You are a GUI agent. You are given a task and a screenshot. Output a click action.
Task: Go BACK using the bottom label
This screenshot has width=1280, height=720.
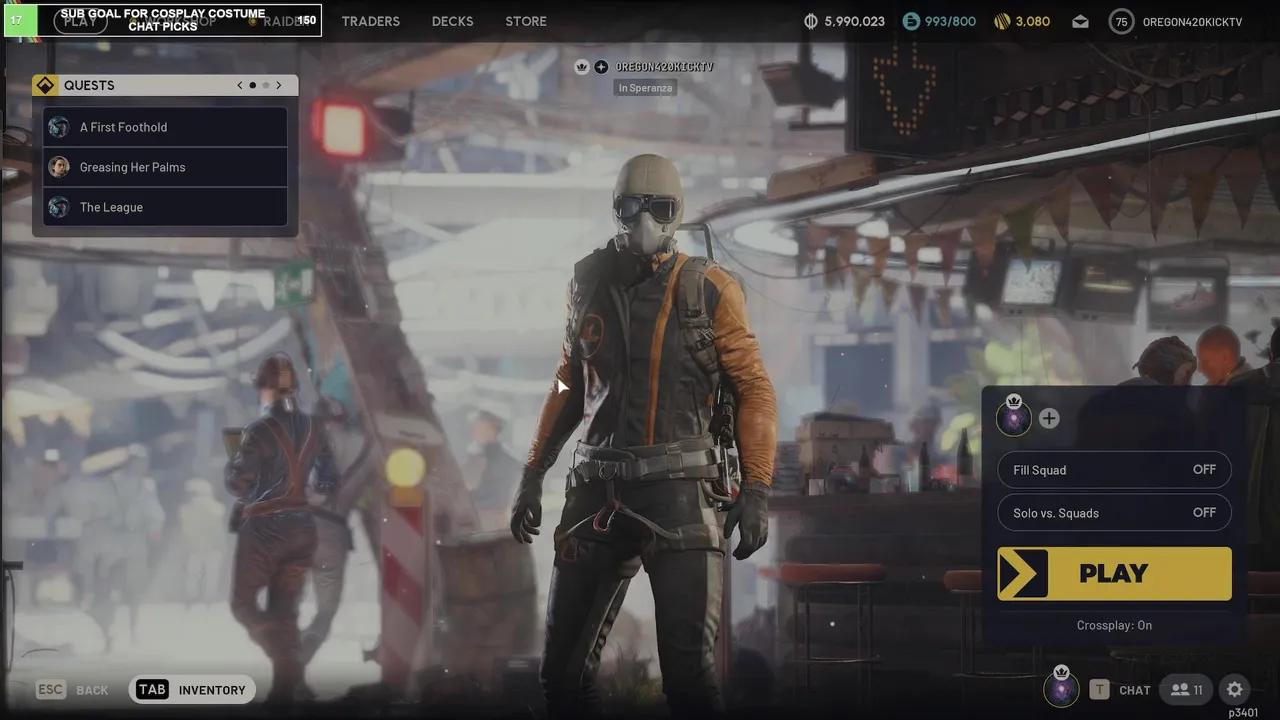click(92, 690)
